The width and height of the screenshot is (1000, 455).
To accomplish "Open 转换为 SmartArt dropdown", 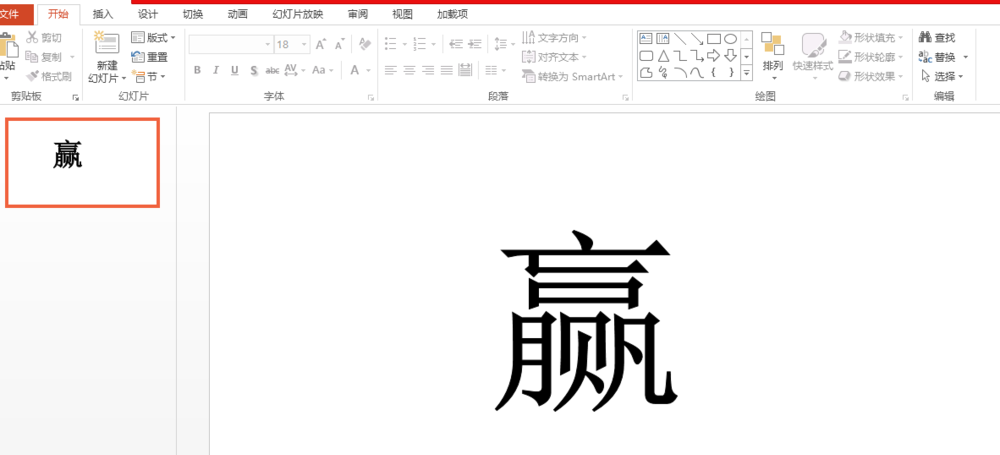I will [573, 77].
